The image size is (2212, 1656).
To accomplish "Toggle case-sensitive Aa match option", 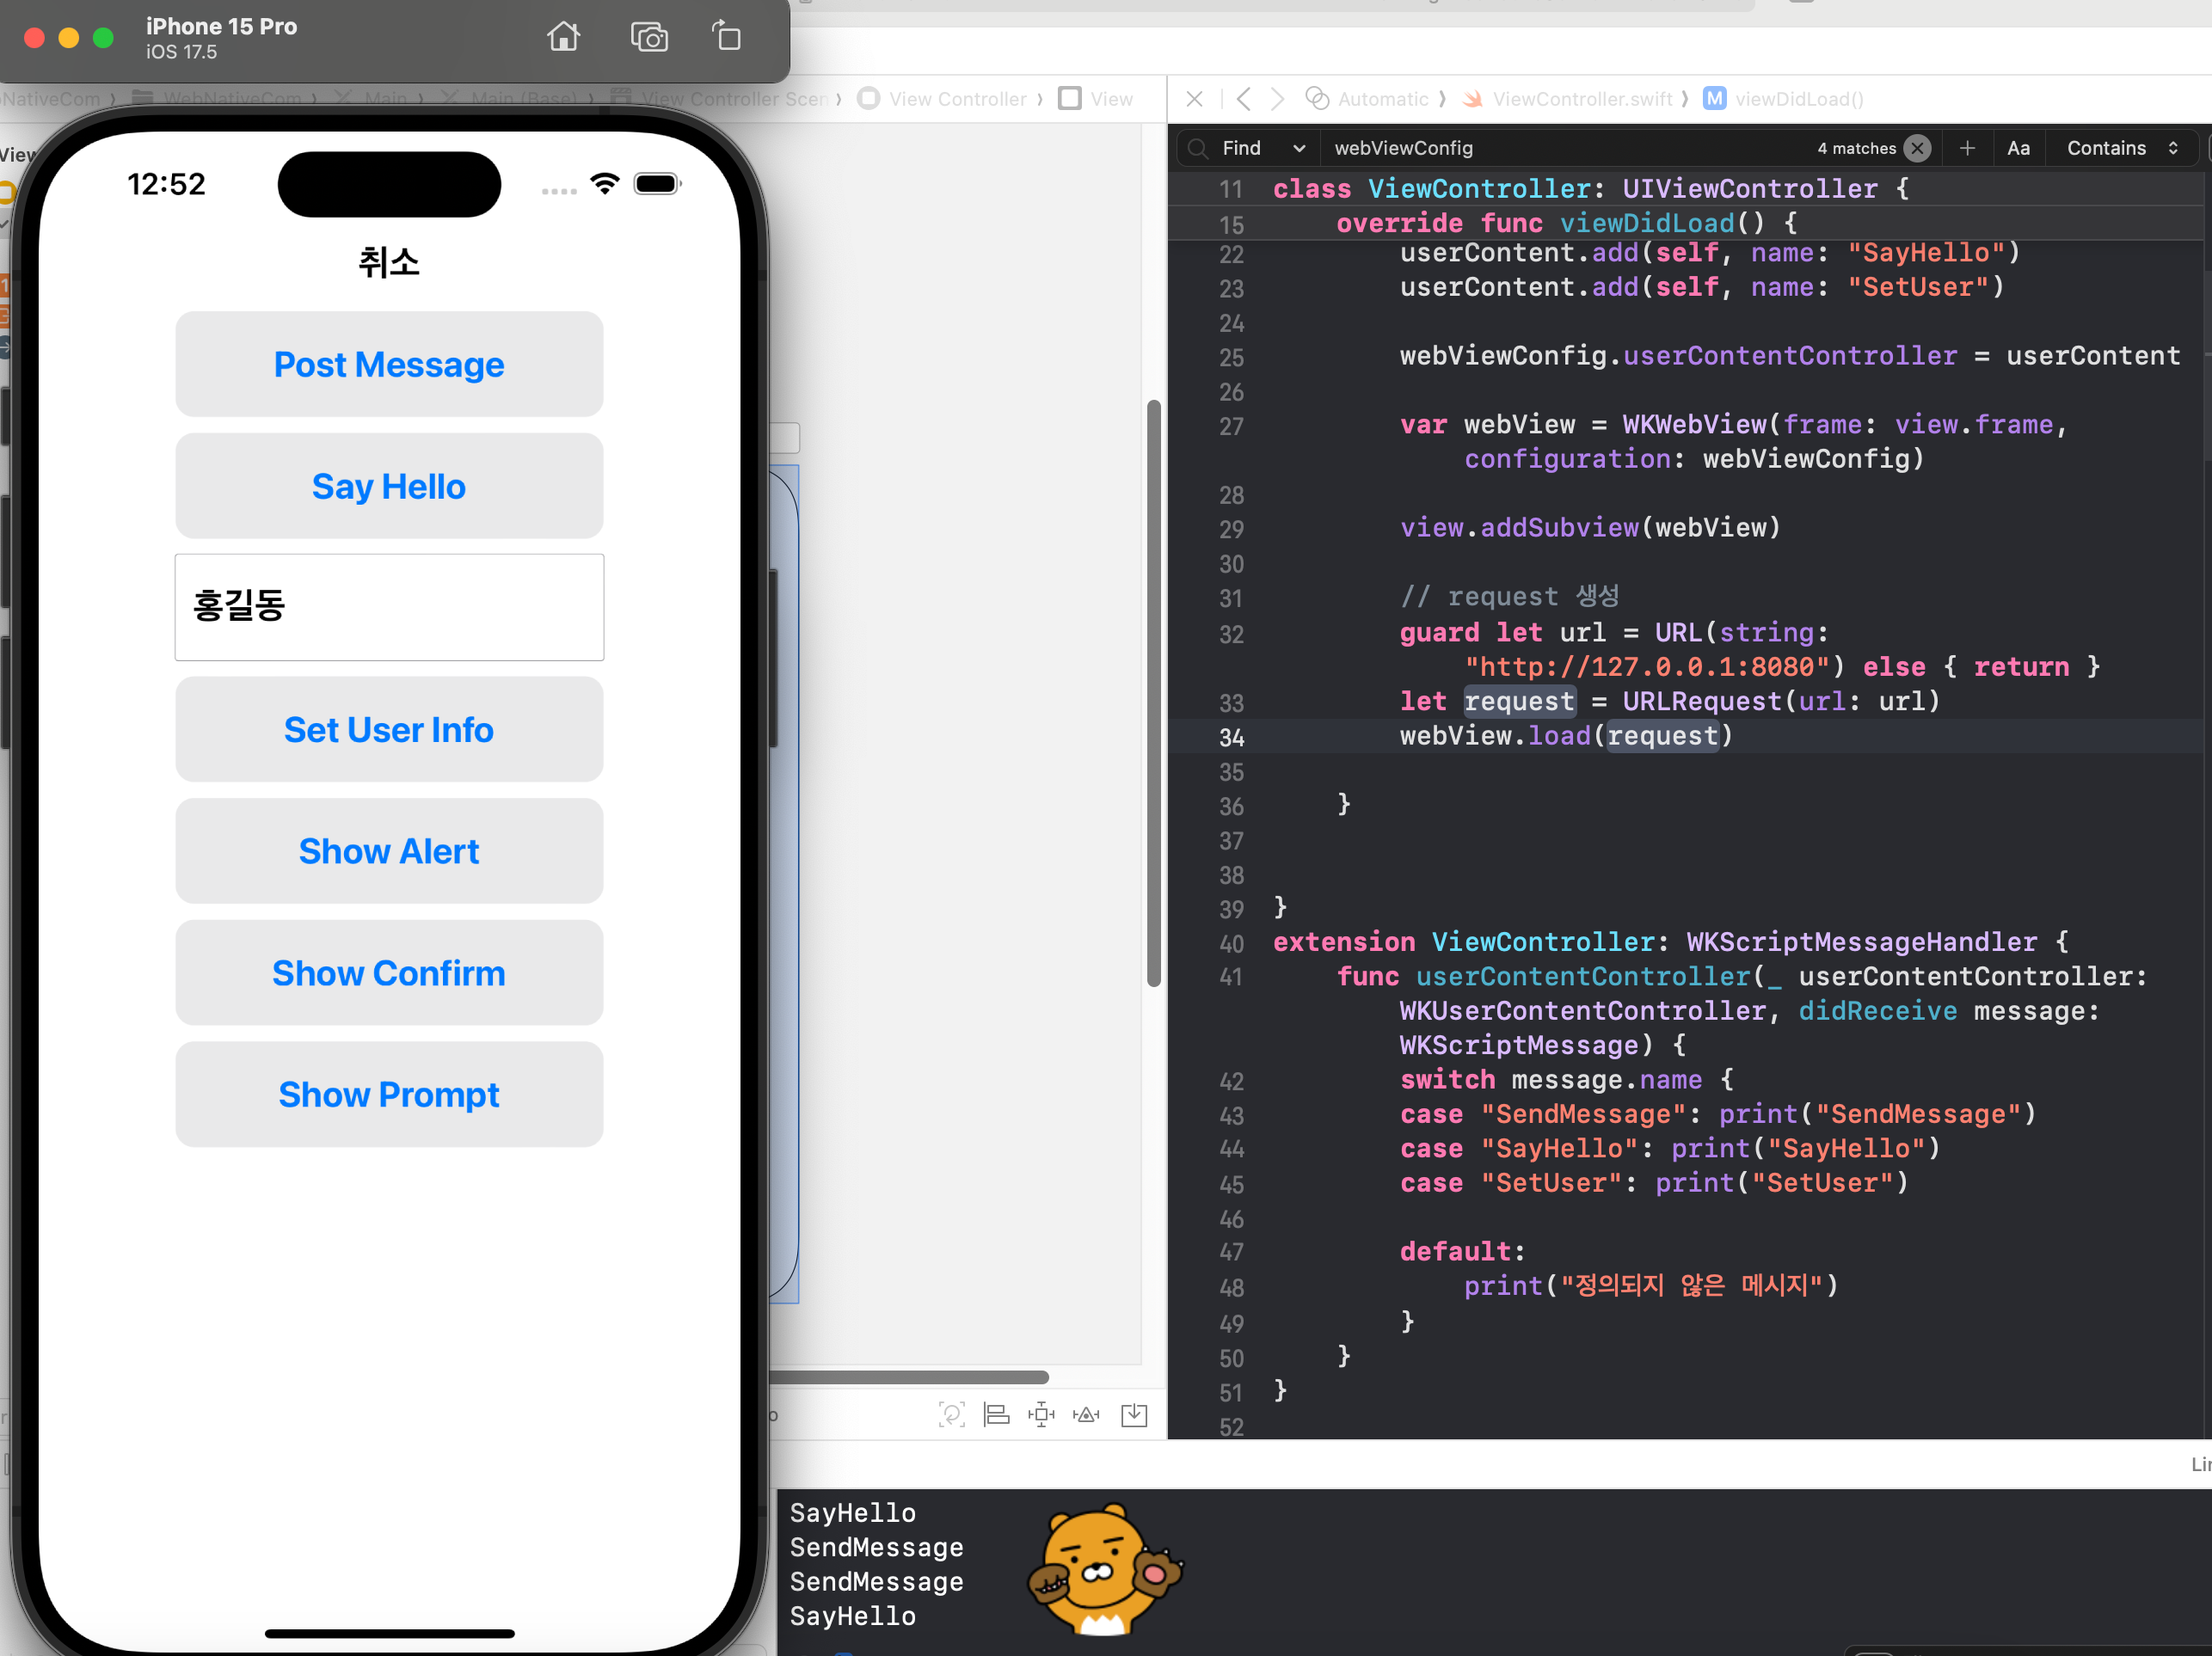I will pos(2018,148).
